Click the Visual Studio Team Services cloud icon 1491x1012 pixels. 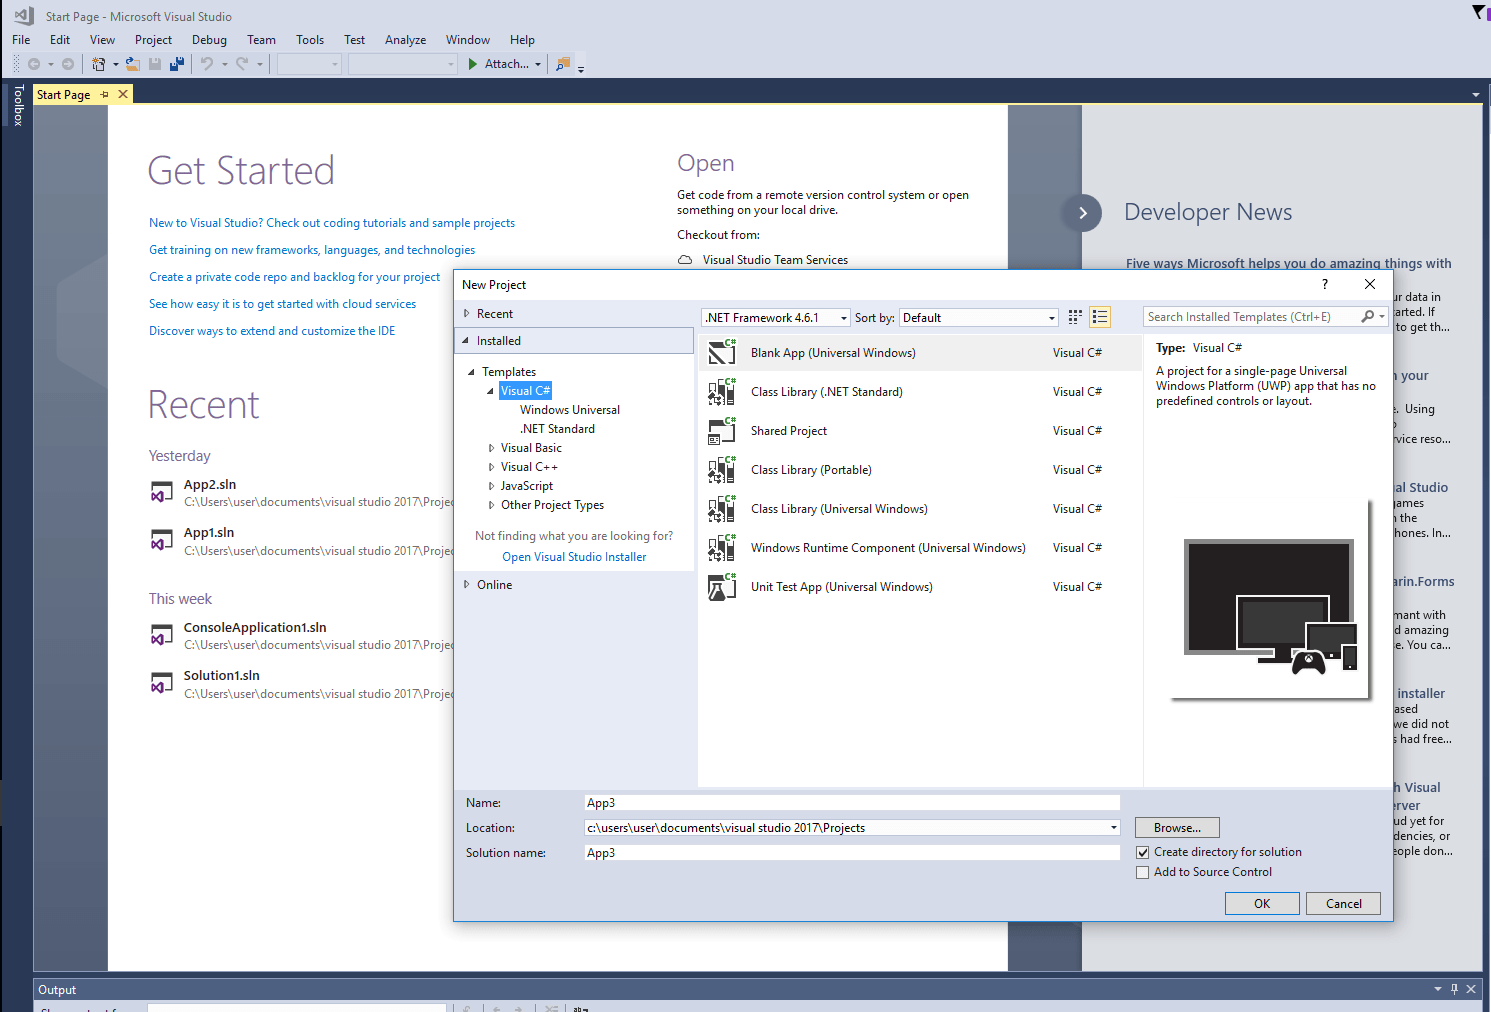[685, 260]
